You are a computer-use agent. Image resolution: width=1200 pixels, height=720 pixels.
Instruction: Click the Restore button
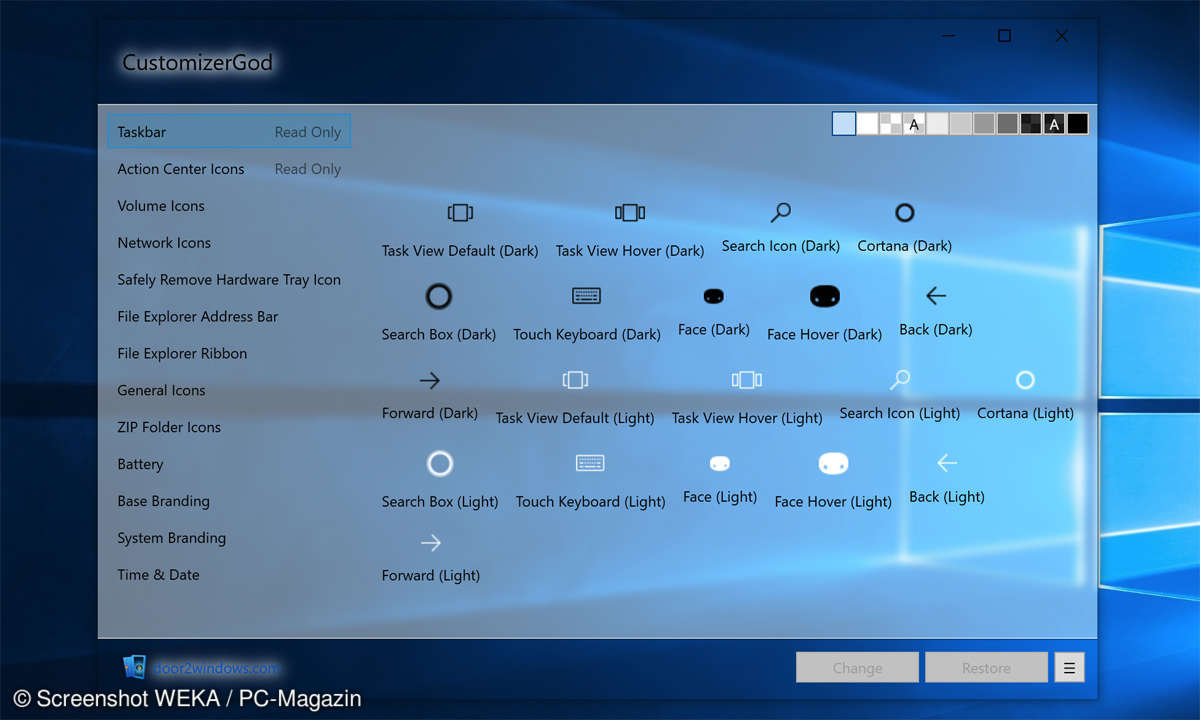pos(986,668)
